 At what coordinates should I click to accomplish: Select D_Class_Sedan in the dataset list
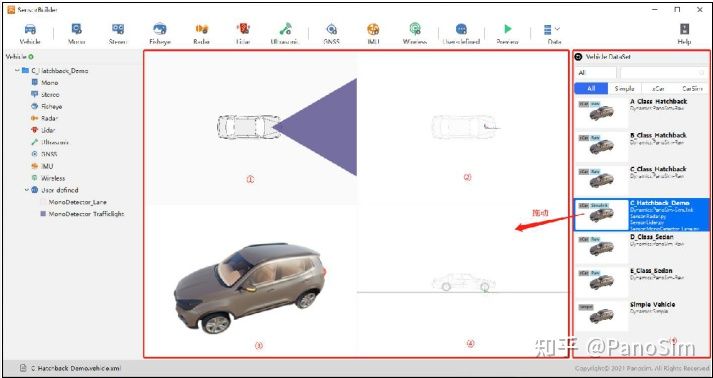[642, 248]
